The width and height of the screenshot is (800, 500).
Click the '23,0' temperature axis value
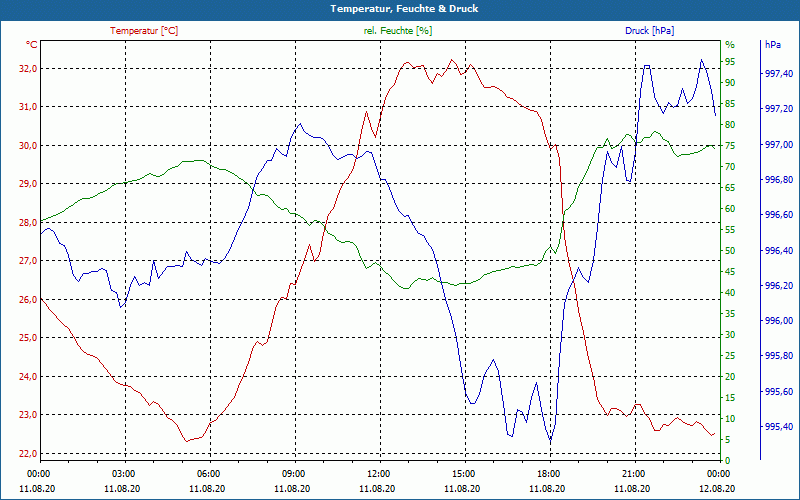click(x=29, y=415)
